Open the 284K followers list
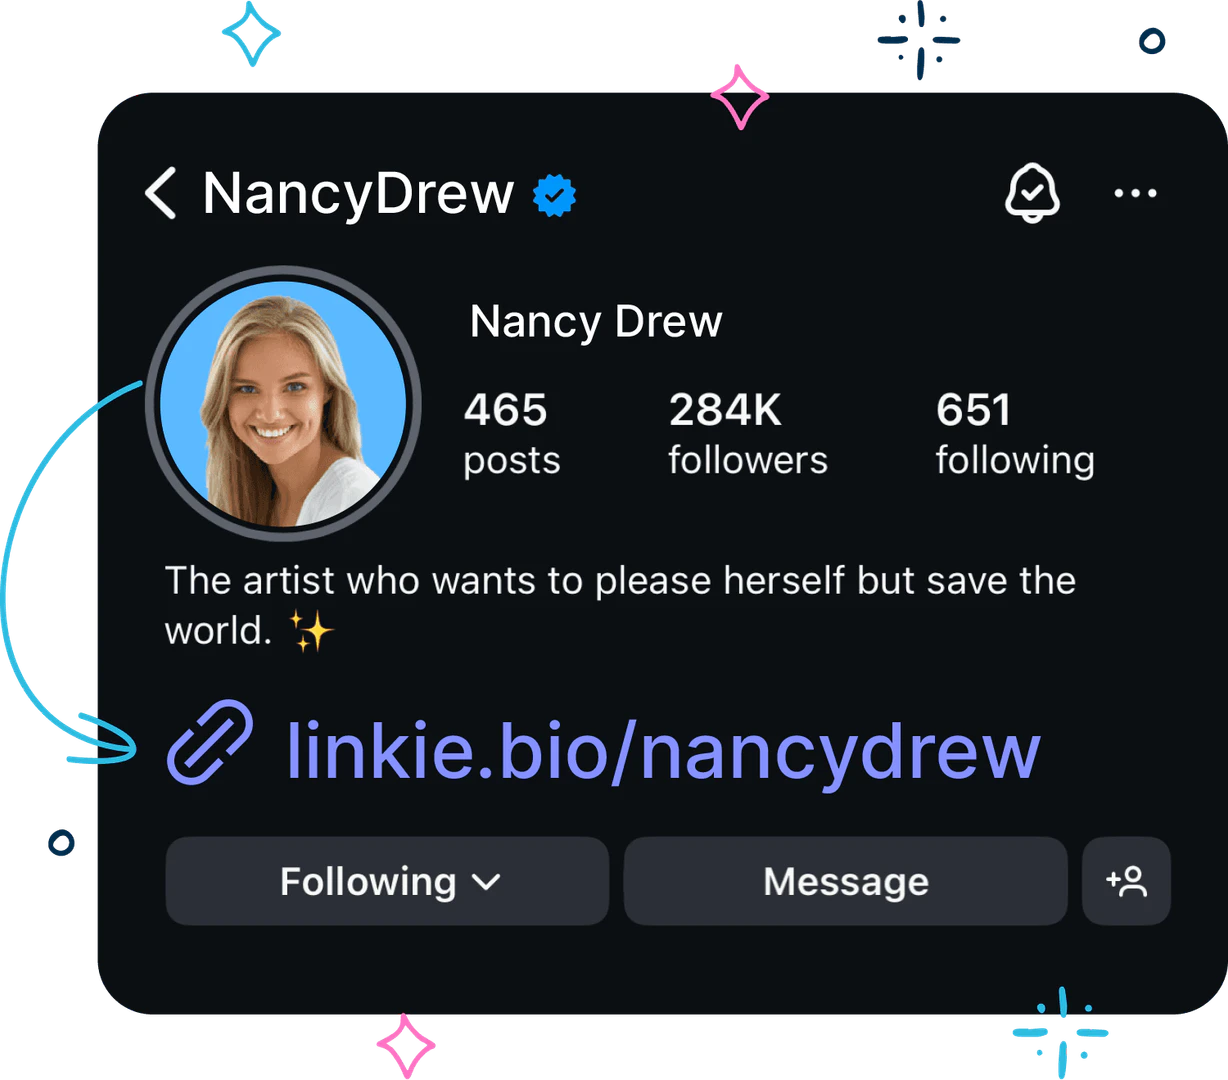1228x1080 pixels. coord(748,433)
